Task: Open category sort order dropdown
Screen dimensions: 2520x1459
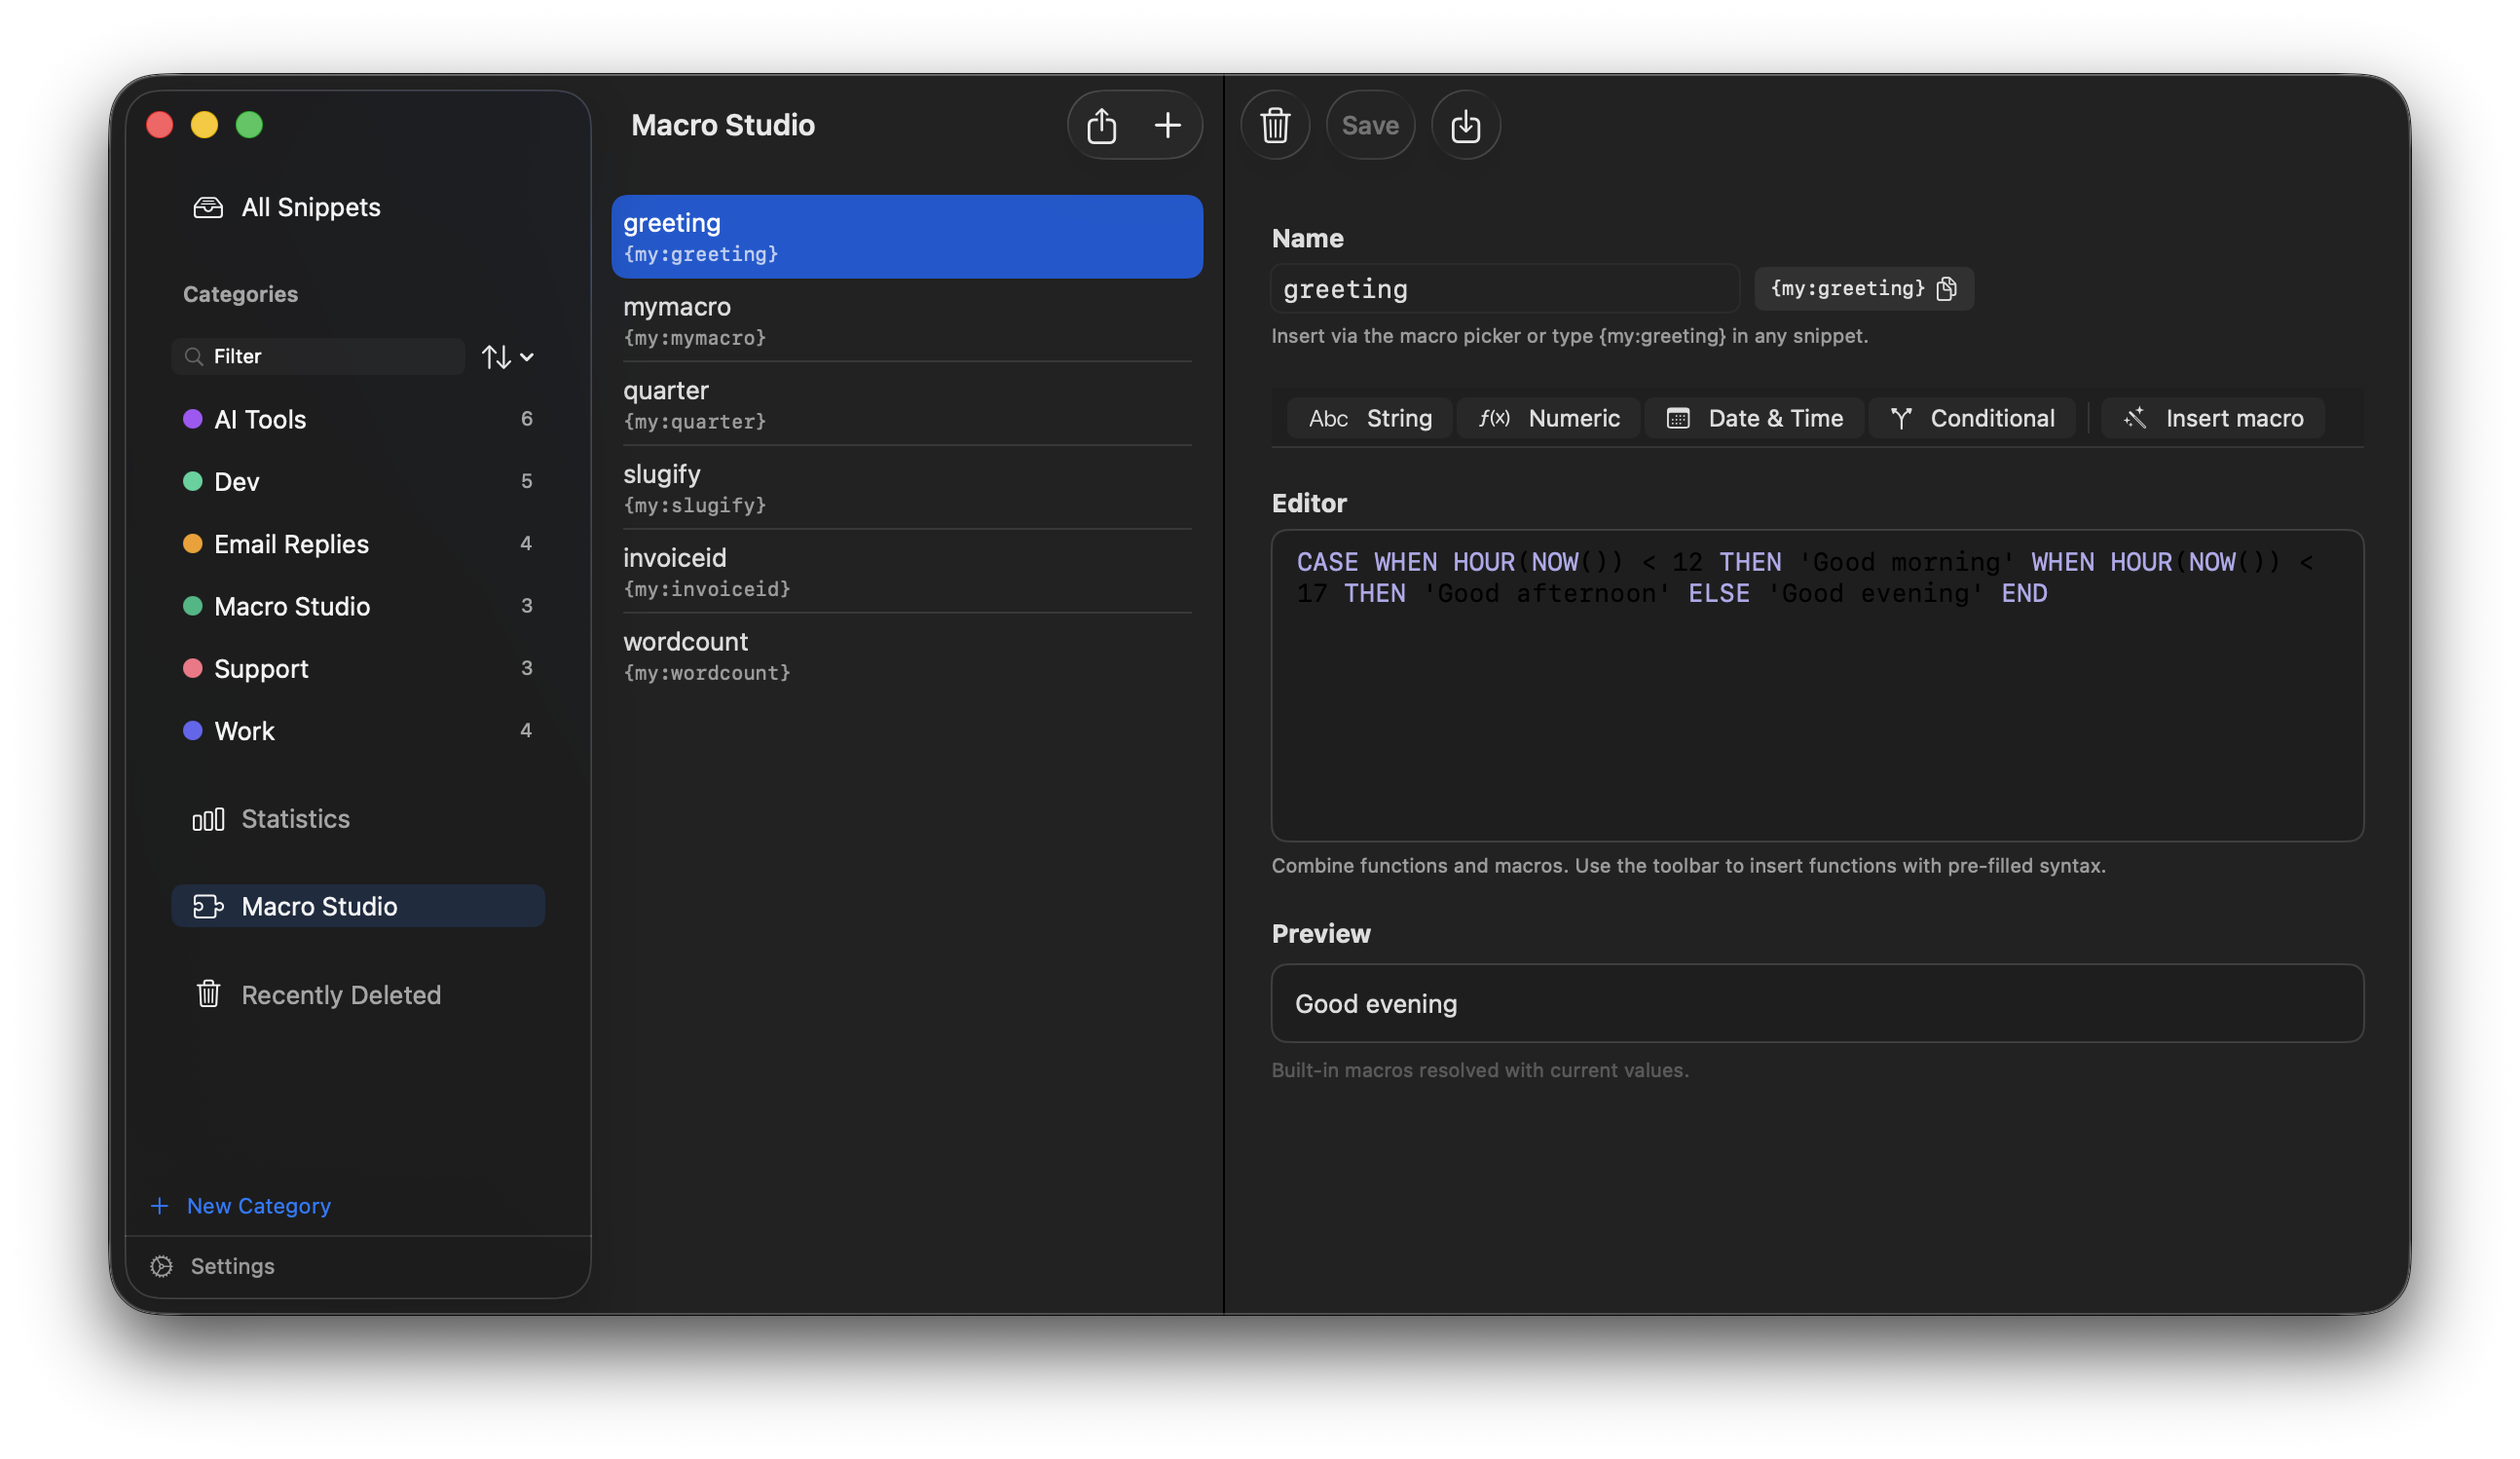Action: click(x=508, y=357)
